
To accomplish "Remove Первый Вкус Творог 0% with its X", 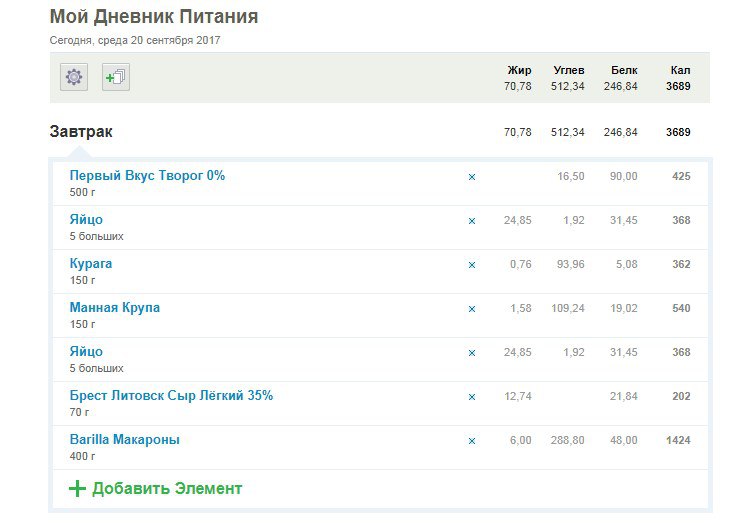I will (472, 177).
